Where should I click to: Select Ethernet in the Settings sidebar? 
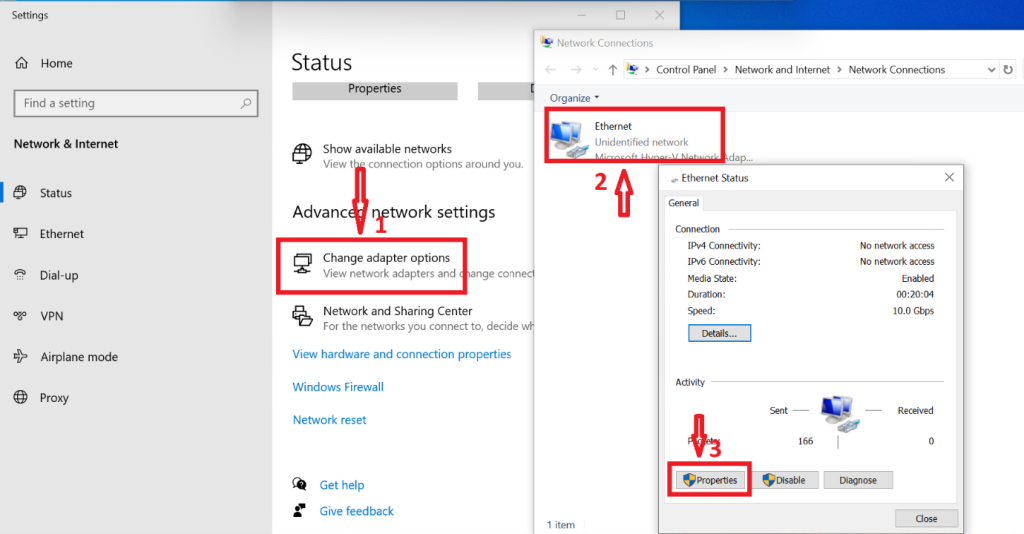(61, 234)
